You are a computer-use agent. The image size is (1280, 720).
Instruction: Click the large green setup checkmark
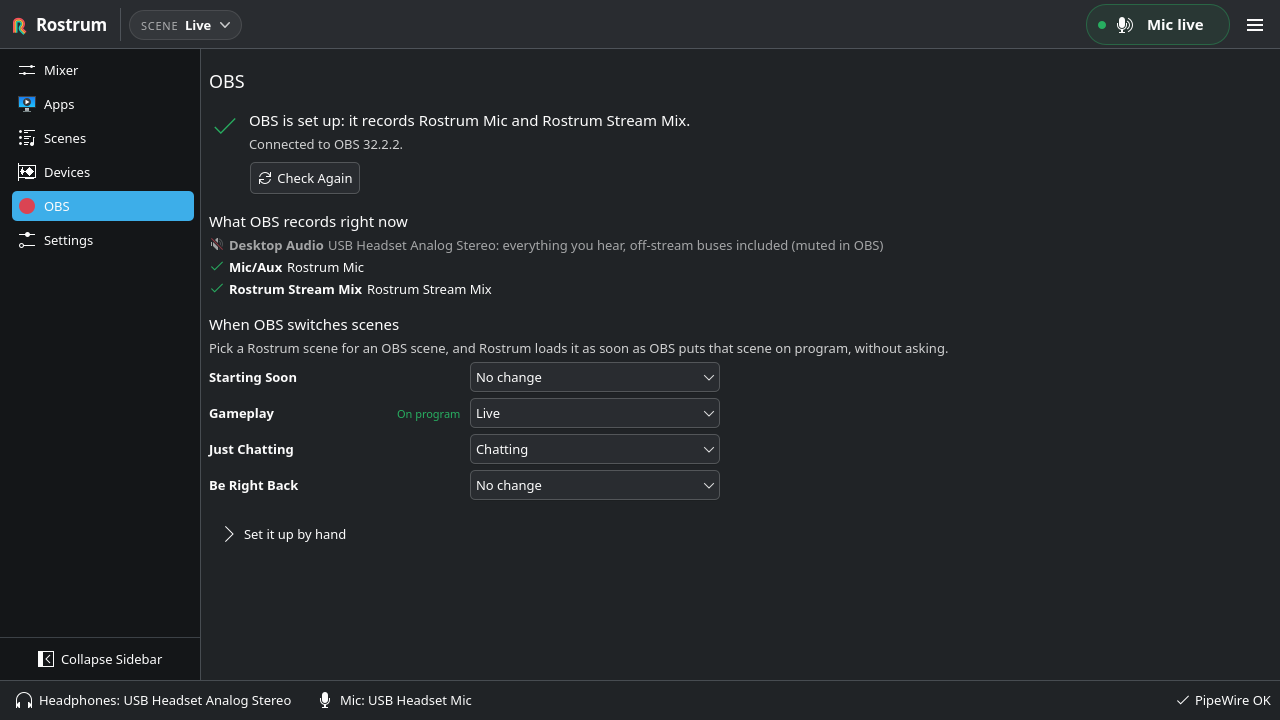click(225, 125)
